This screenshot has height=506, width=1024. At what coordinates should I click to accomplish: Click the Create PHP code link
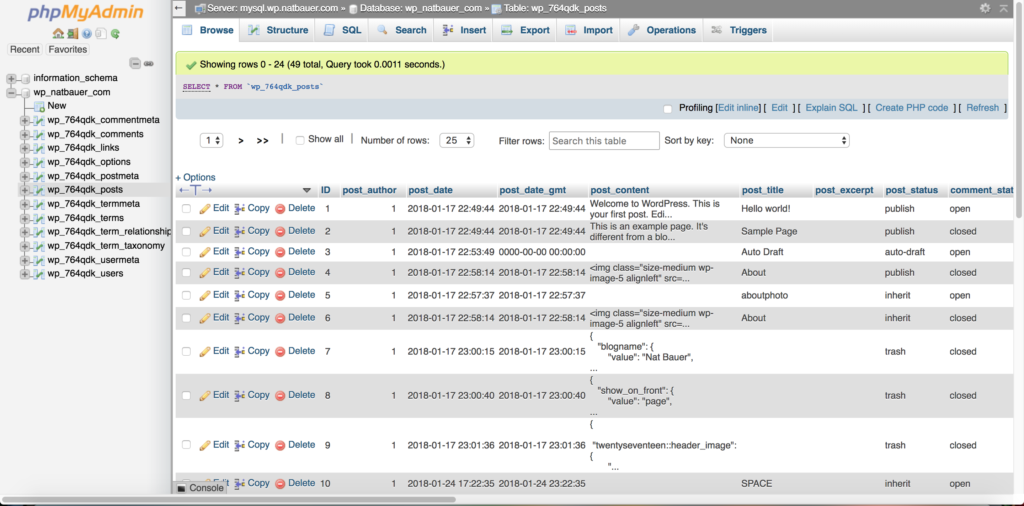912,108
